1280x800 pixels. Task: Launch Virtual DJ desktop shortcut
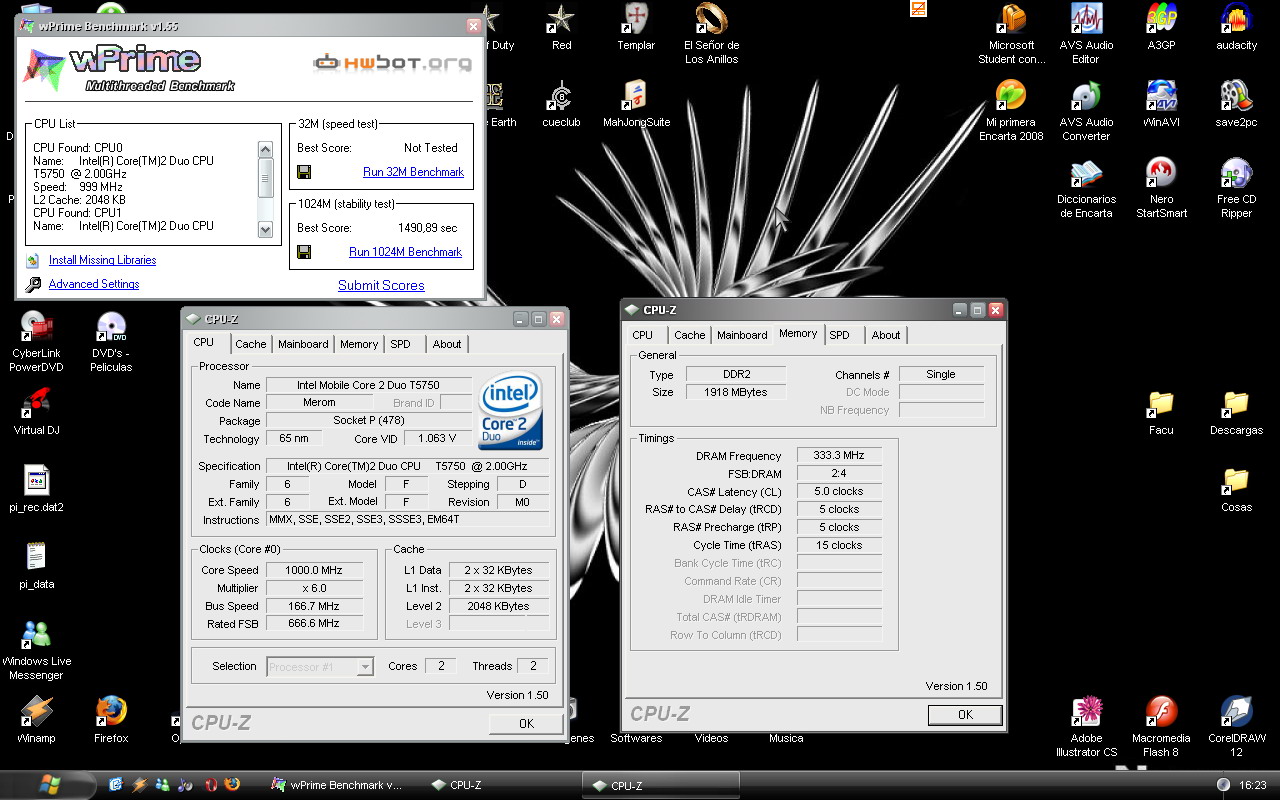37,412
